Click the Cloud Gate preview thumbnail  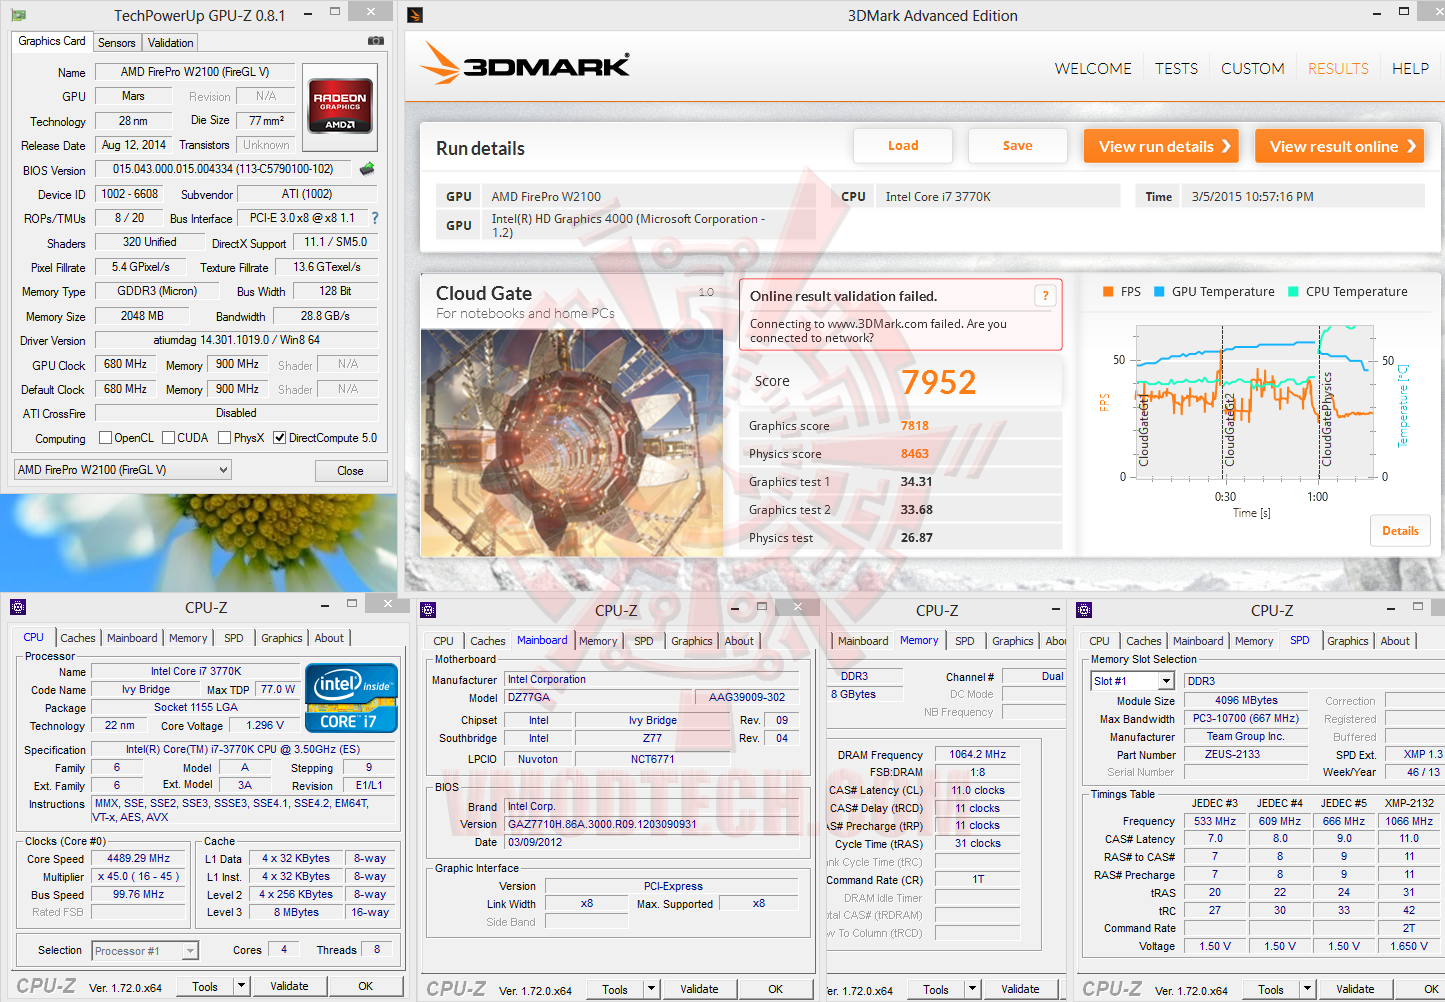coord(572,443)
